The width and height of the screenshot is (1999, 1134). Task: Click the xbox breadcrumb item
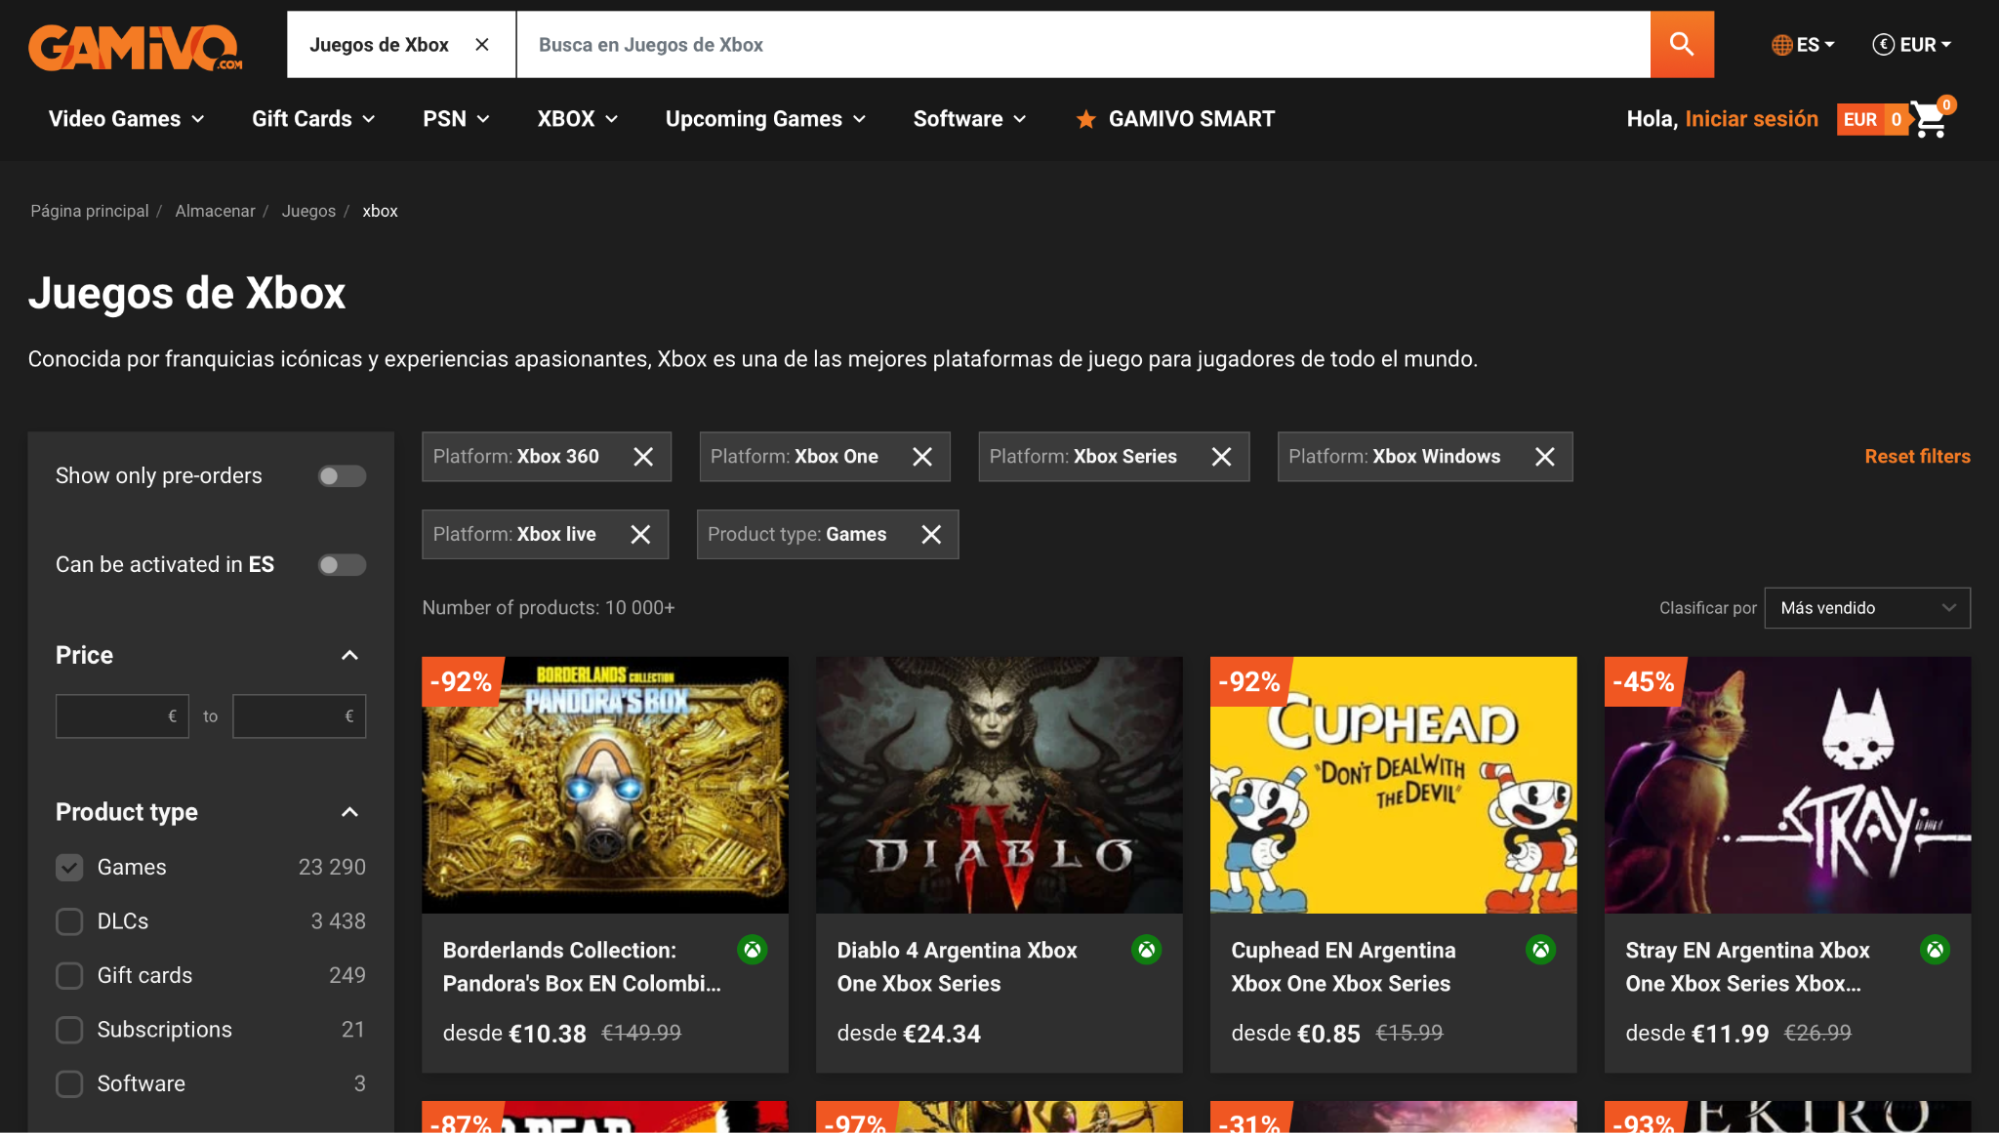tap(380, 211)
